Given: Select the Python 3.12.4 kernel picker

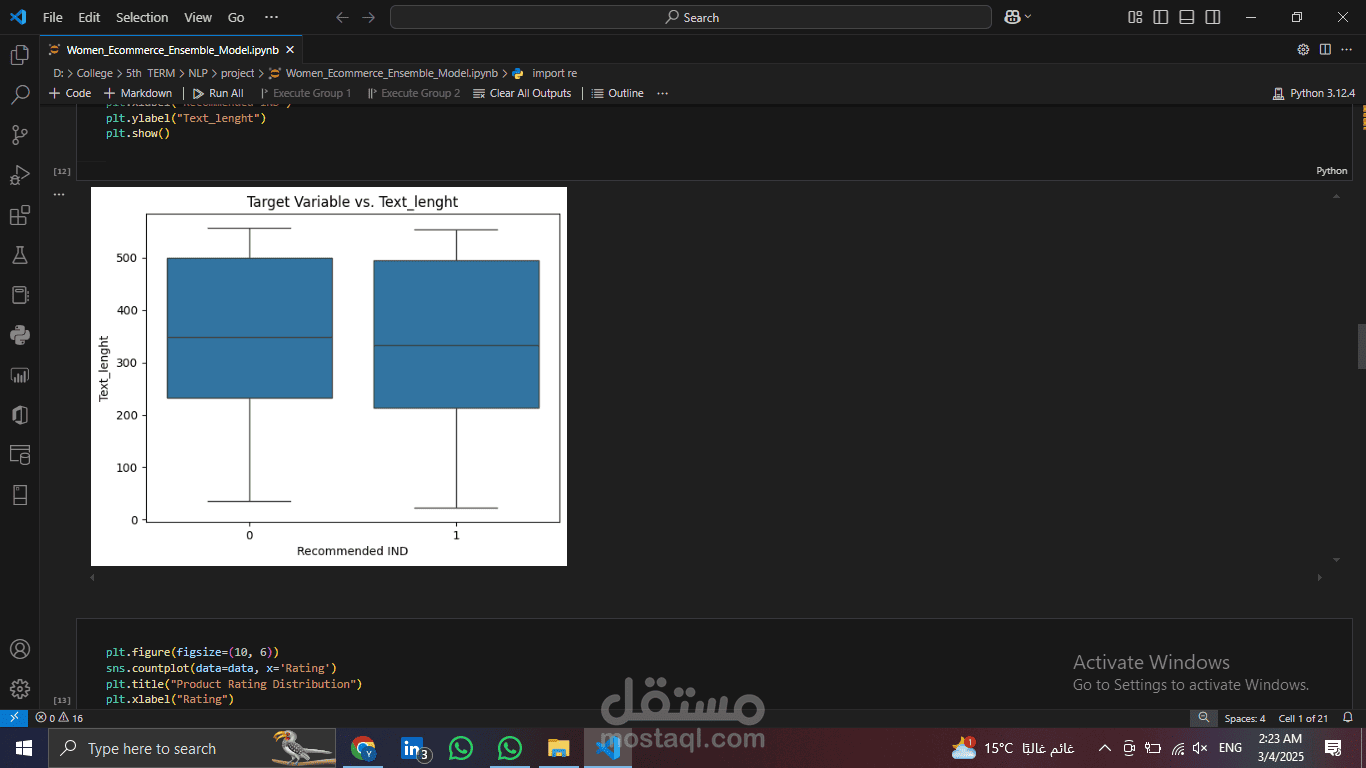Looking at the screenshot, I should tap(1314, 93).
